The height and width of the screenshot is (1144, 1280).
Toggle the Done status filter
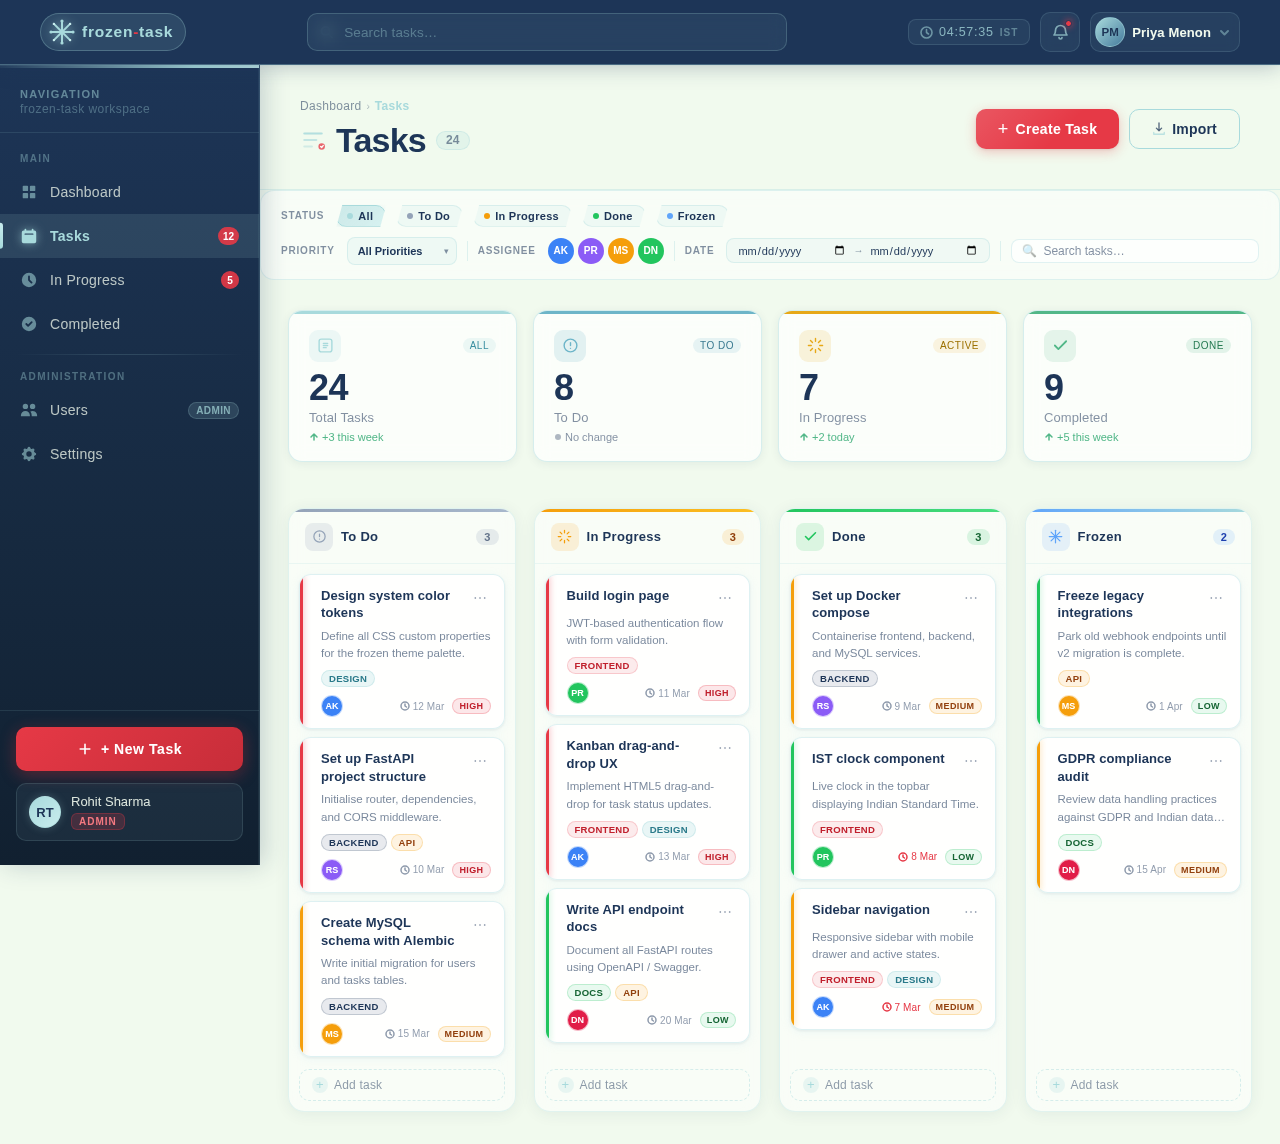pos(612,216)
